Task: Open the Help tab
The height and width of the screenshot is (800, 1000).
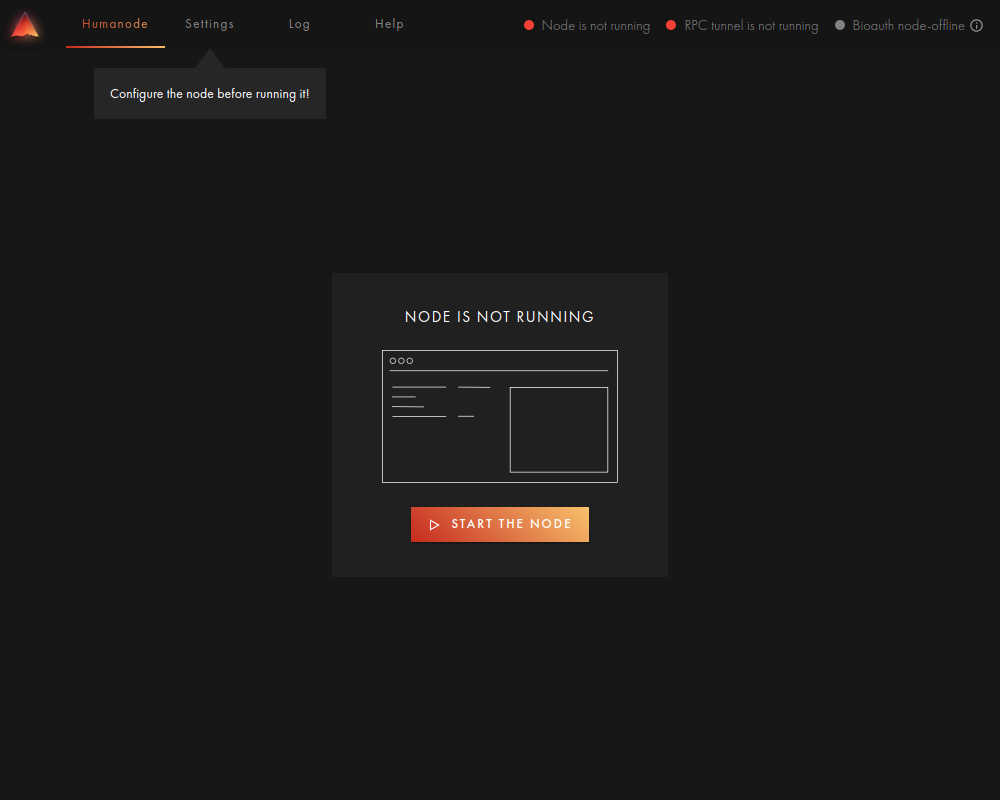Action: (389, 24)
